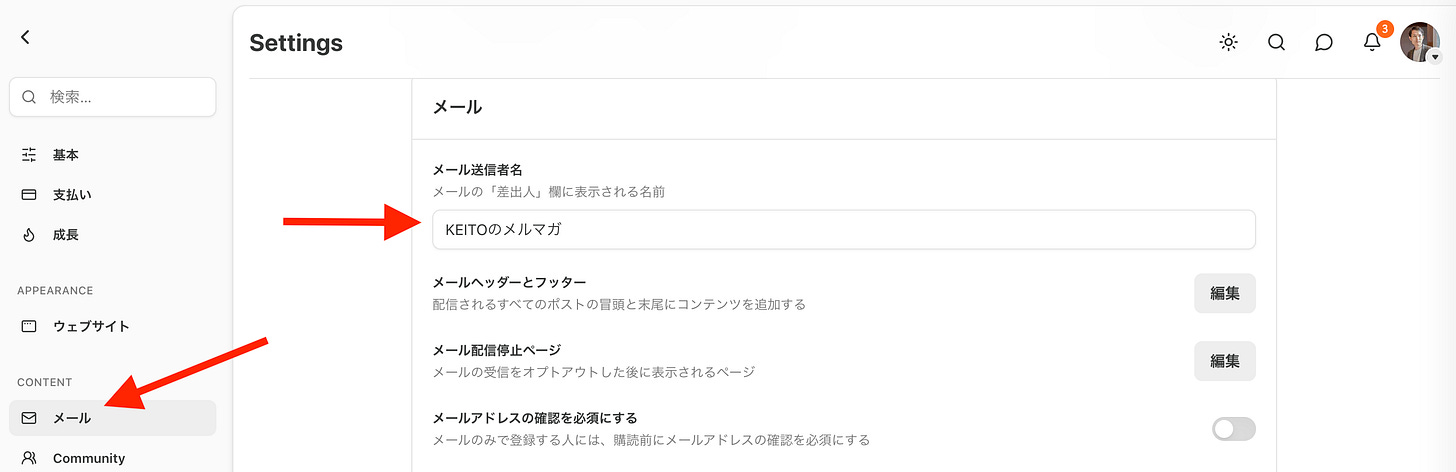Click the 検索 search box in sidebar
This screenshot has width=1456, height=472.
tap(112, 97)
